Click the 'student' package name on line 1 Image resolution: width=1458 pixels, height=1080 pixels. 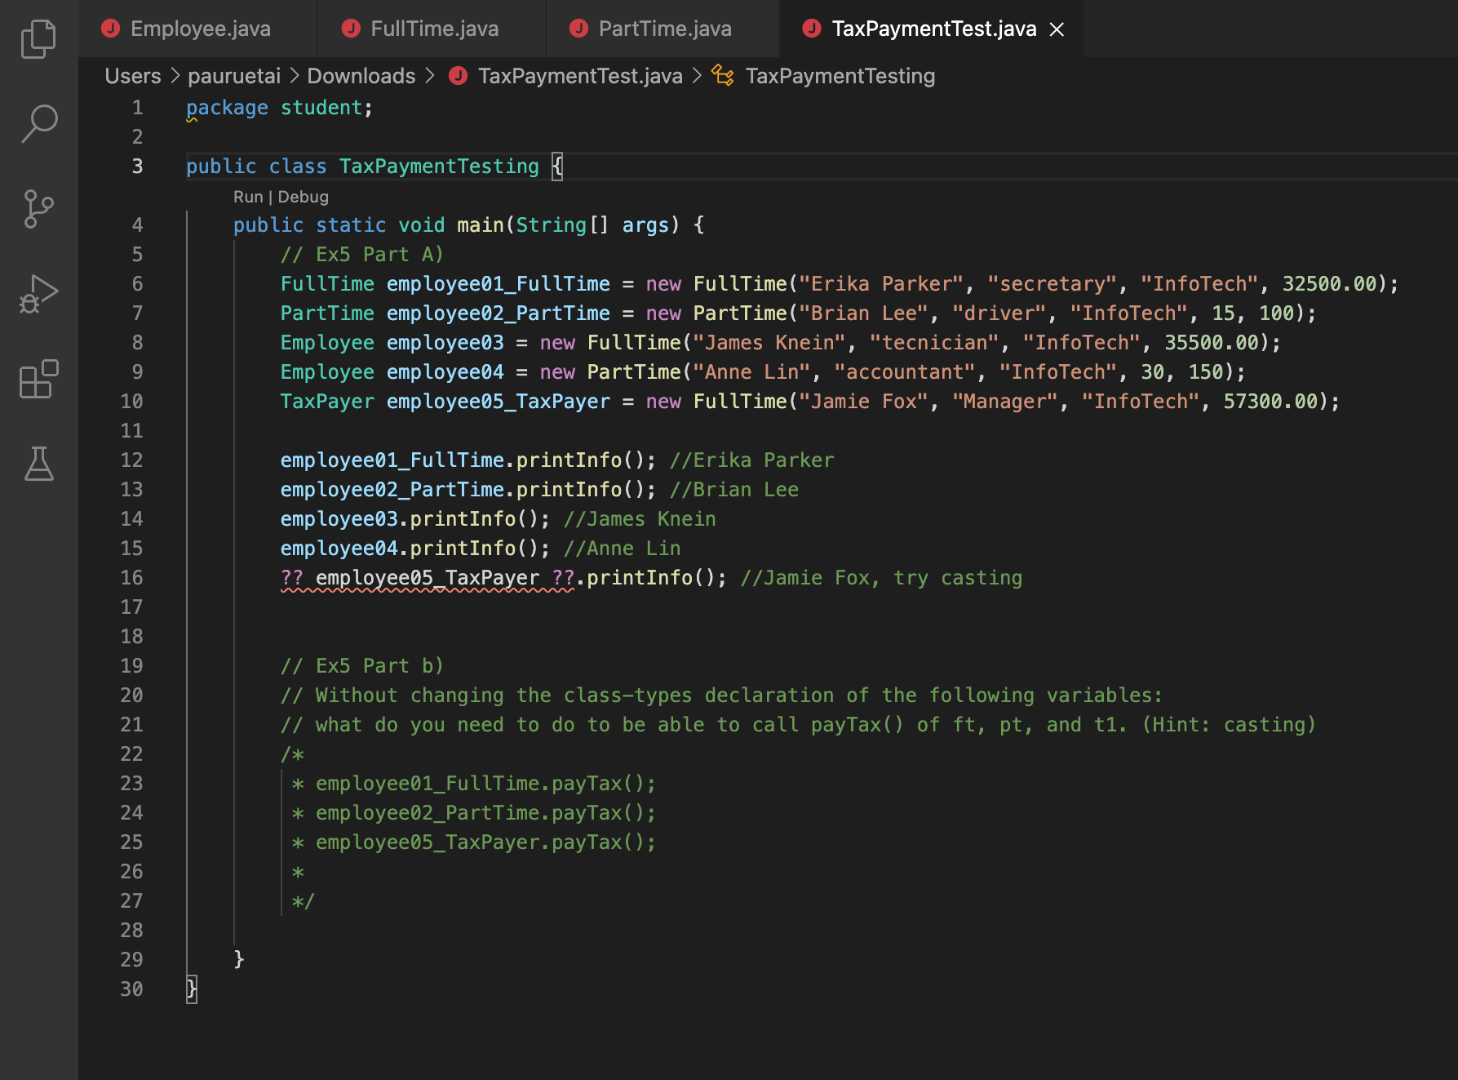click(321, 108)
